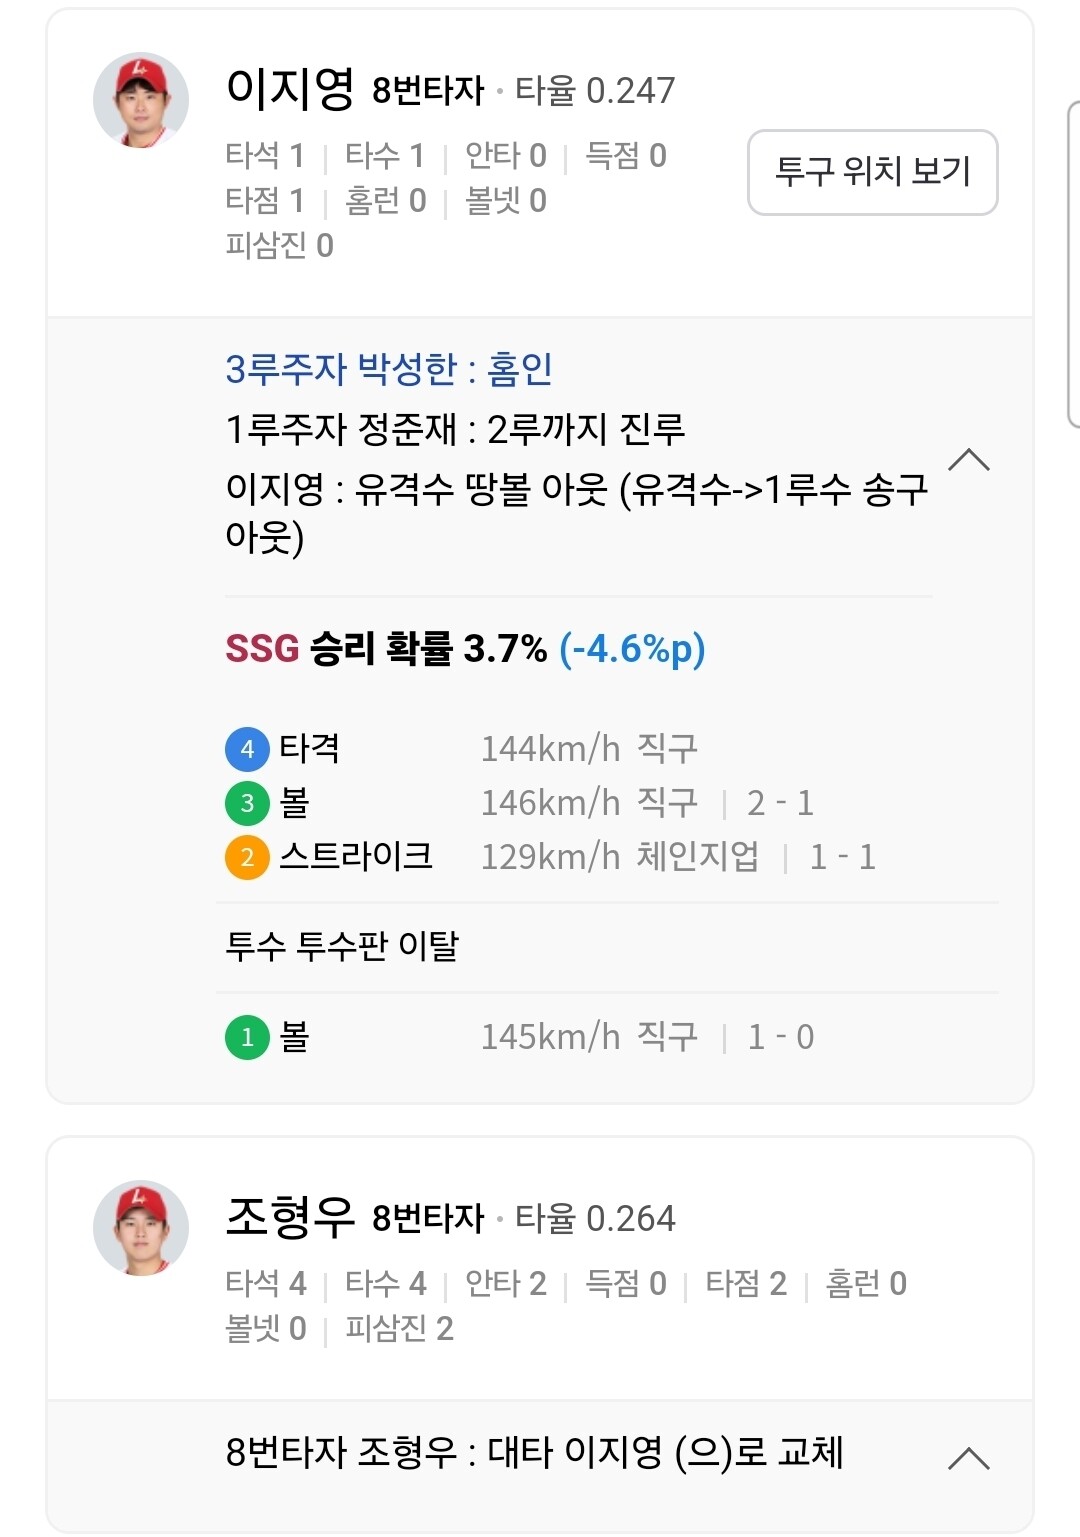Select pitch number 4 blue circle
The width and height of the screenshot is (1080, 1537).
(247, 749)
